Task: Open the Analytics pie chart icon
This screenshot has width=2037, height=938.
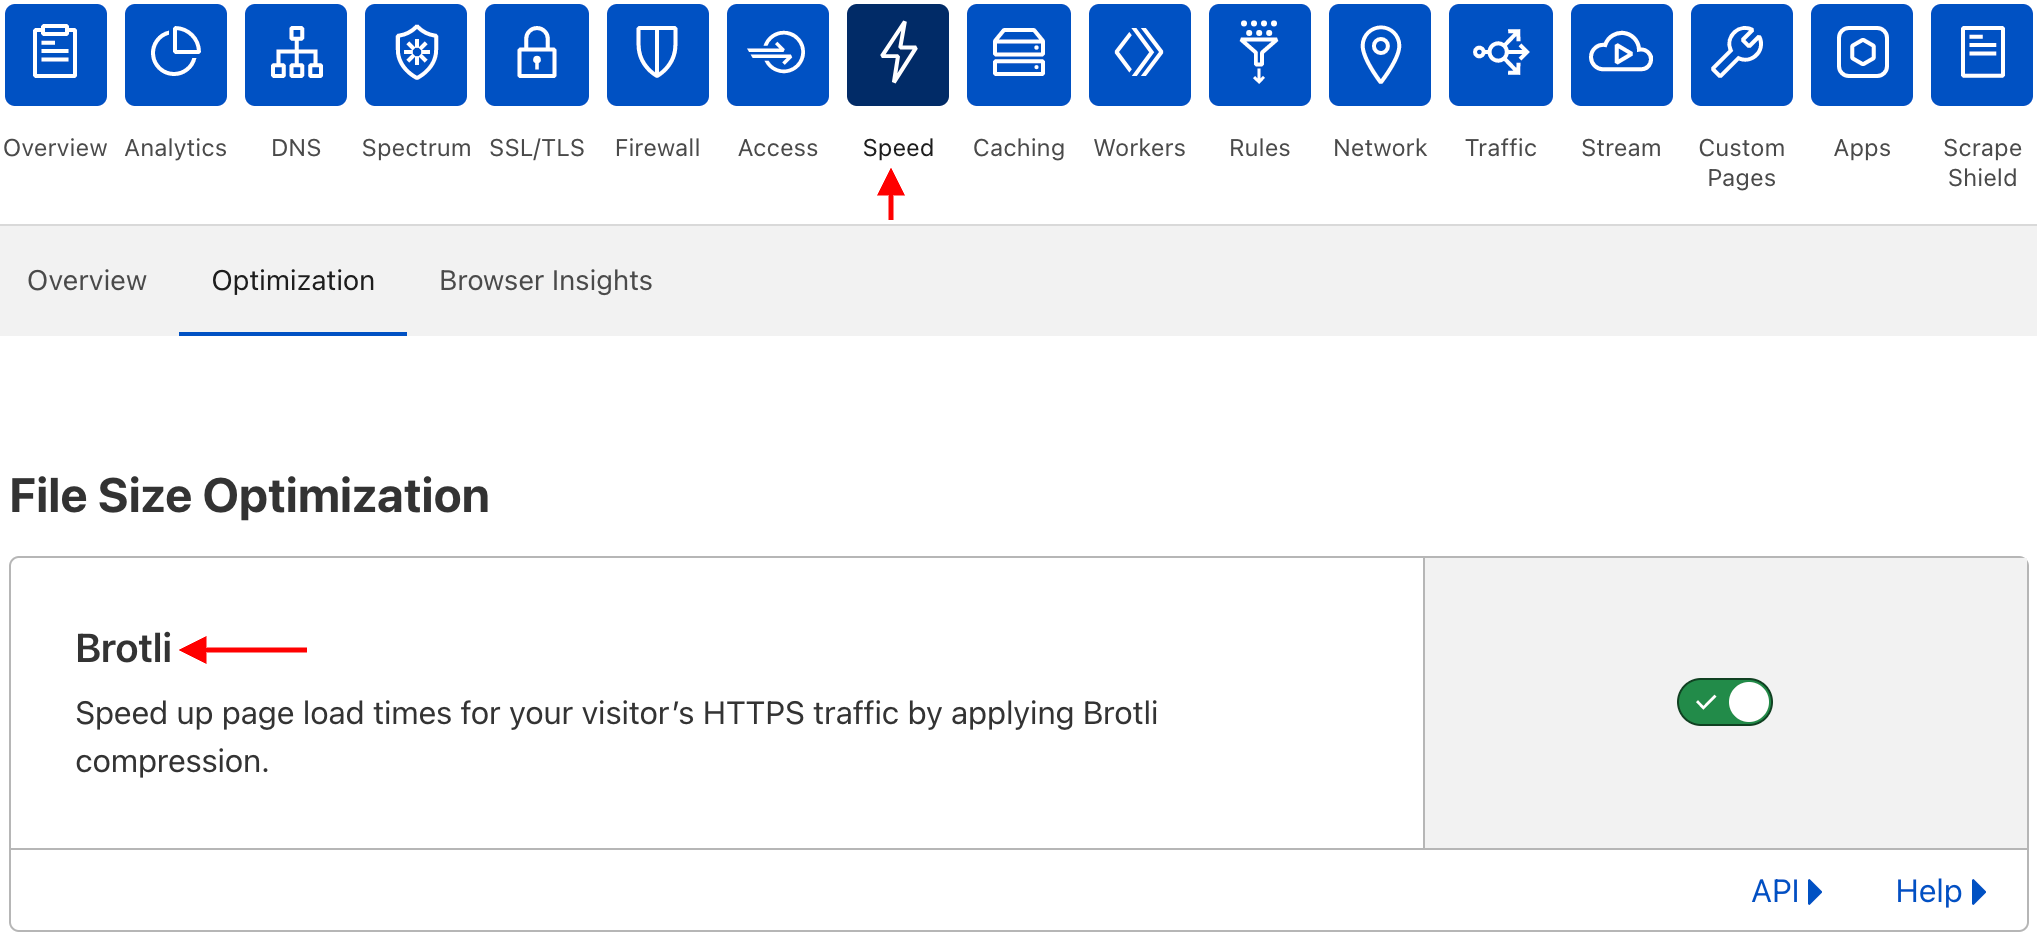Action: click(x=176, y=54)
